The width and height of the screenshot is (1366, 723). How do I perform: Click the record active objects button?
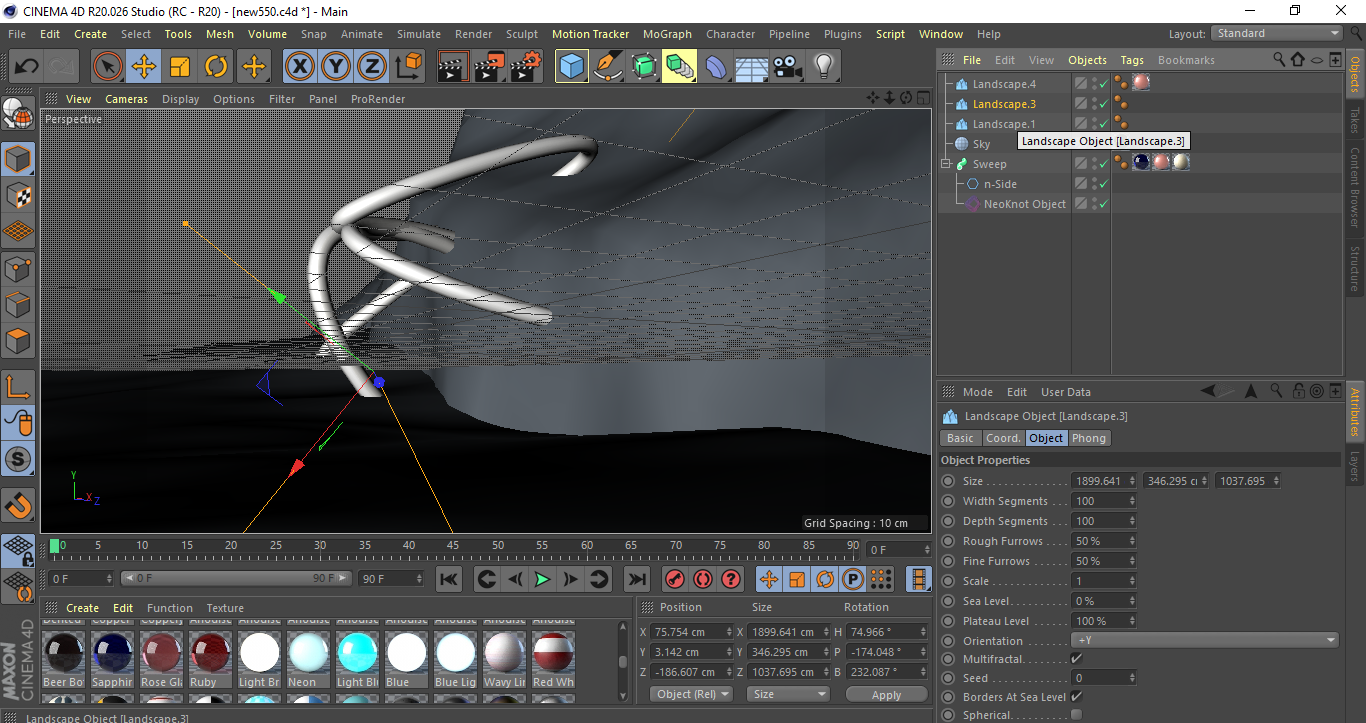point(675,579)
